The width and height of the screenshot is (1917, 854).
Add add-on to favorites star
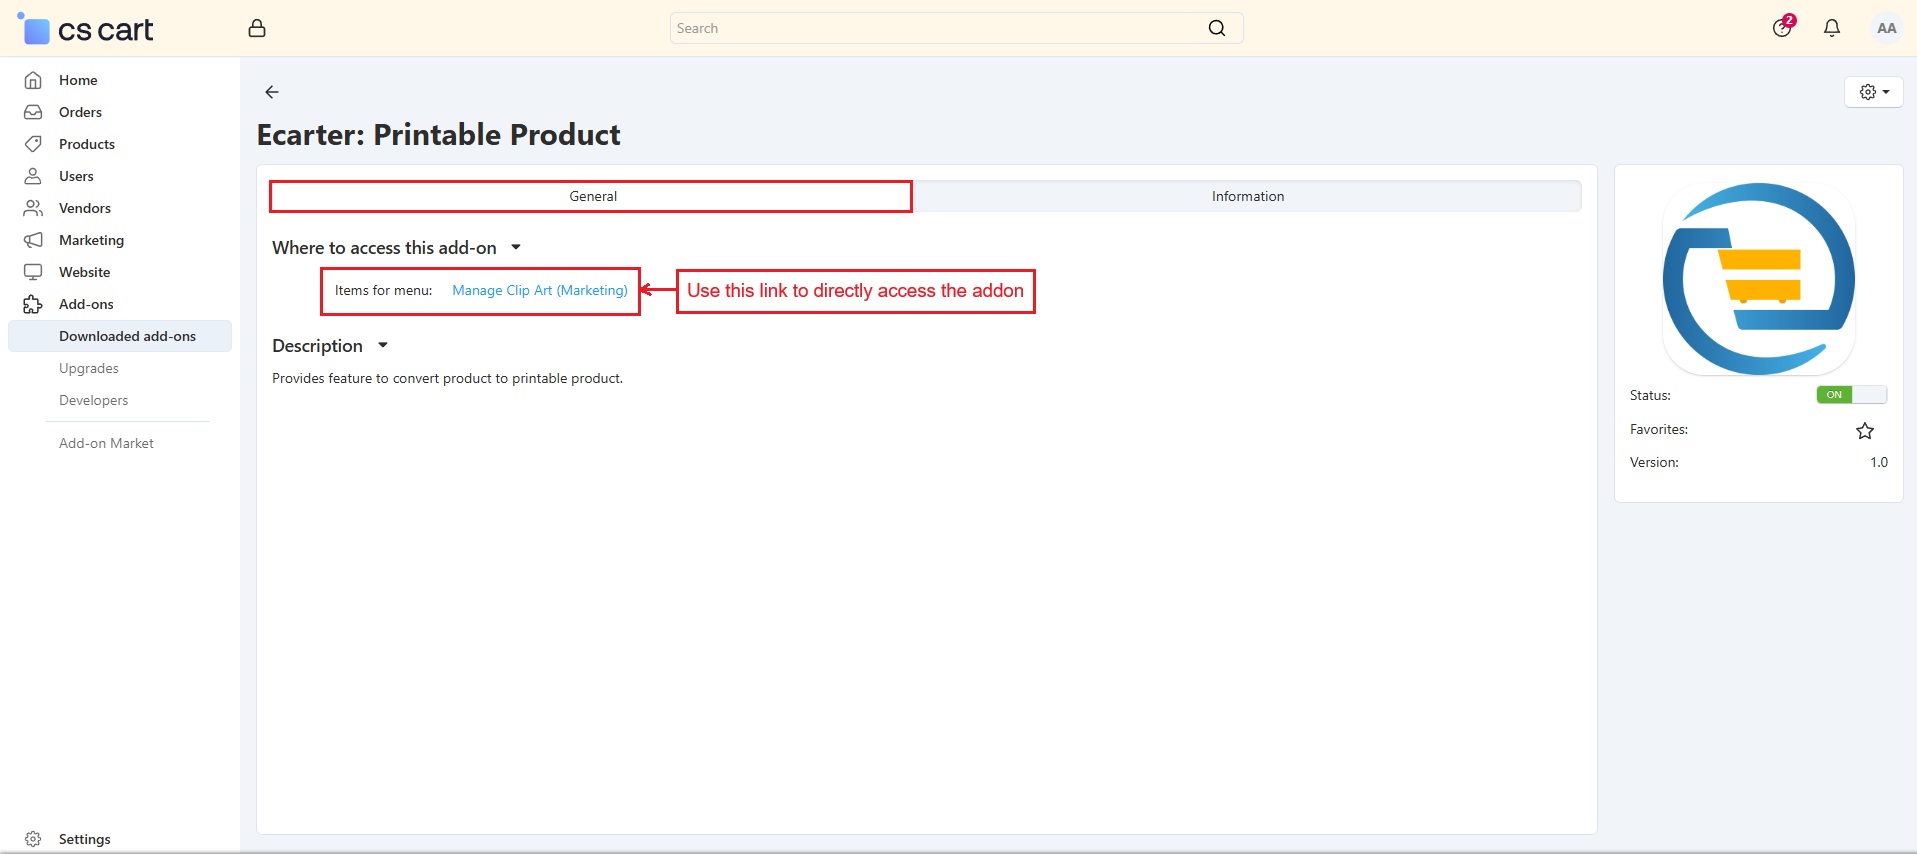click(1864, 431)
